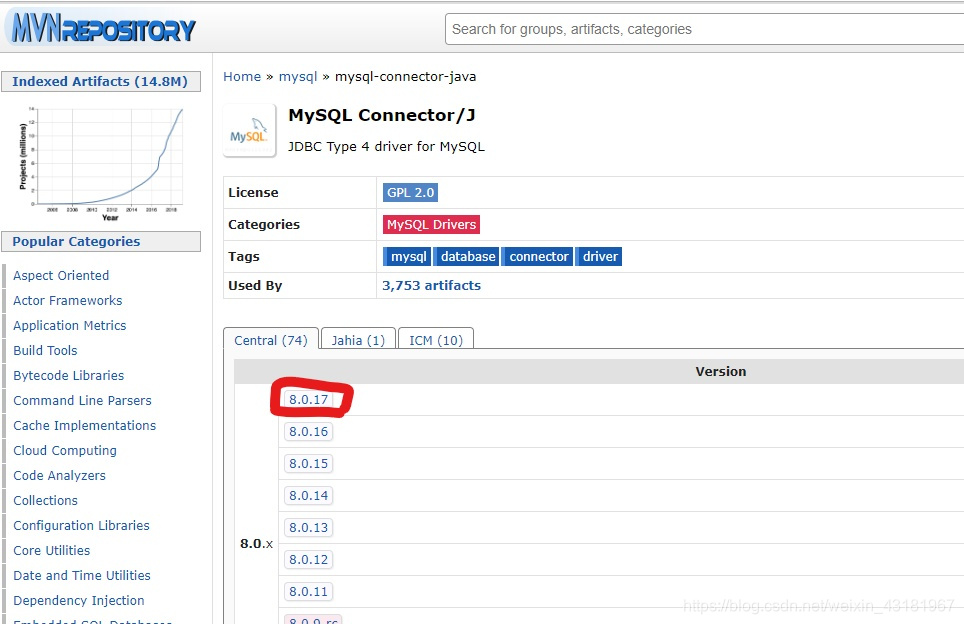The width and height of the screenshot is (964, 624).
Task: Open Collections category
Action: (45, 500)
